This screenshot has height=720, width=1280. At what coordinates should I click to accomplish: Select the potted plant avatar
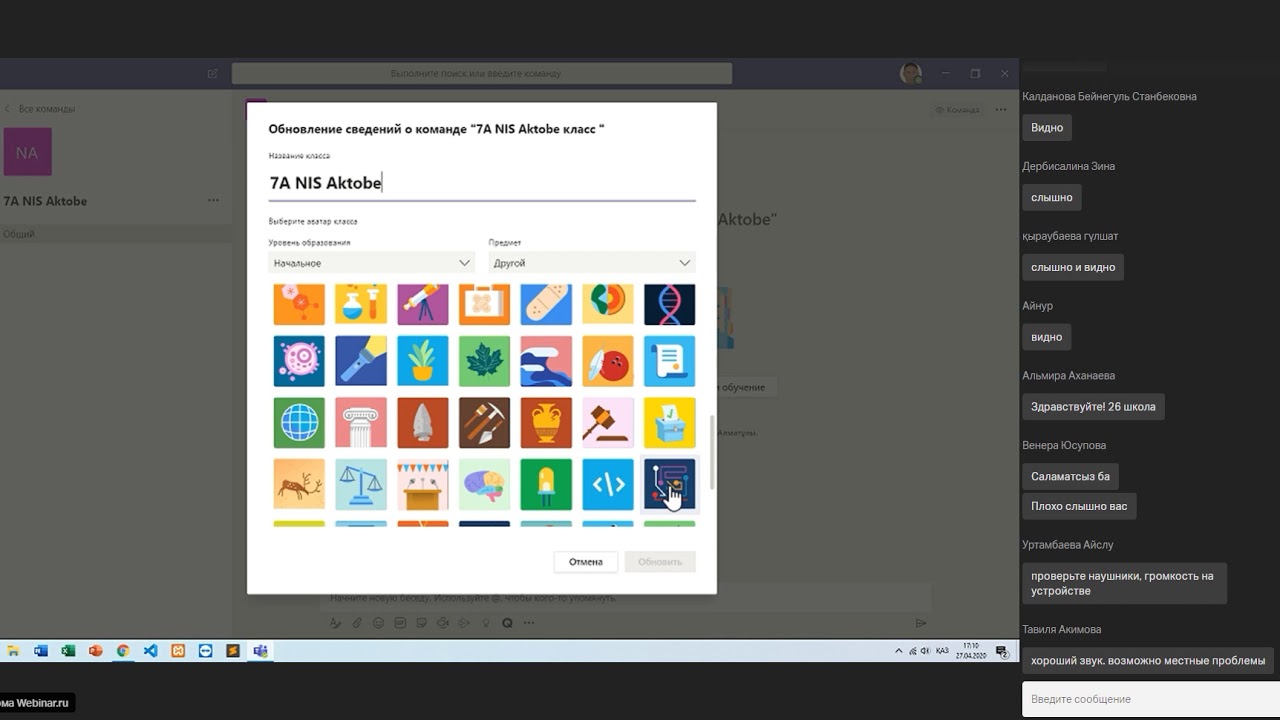tap(423, 361)
